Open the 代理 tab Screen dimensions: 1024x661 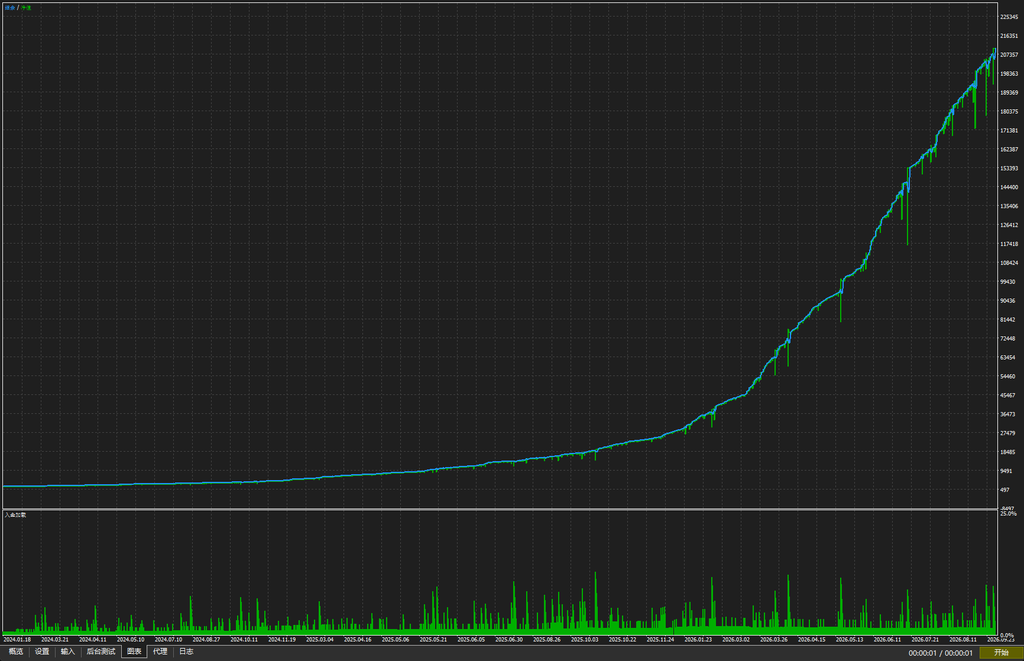(x=160, y=652)
